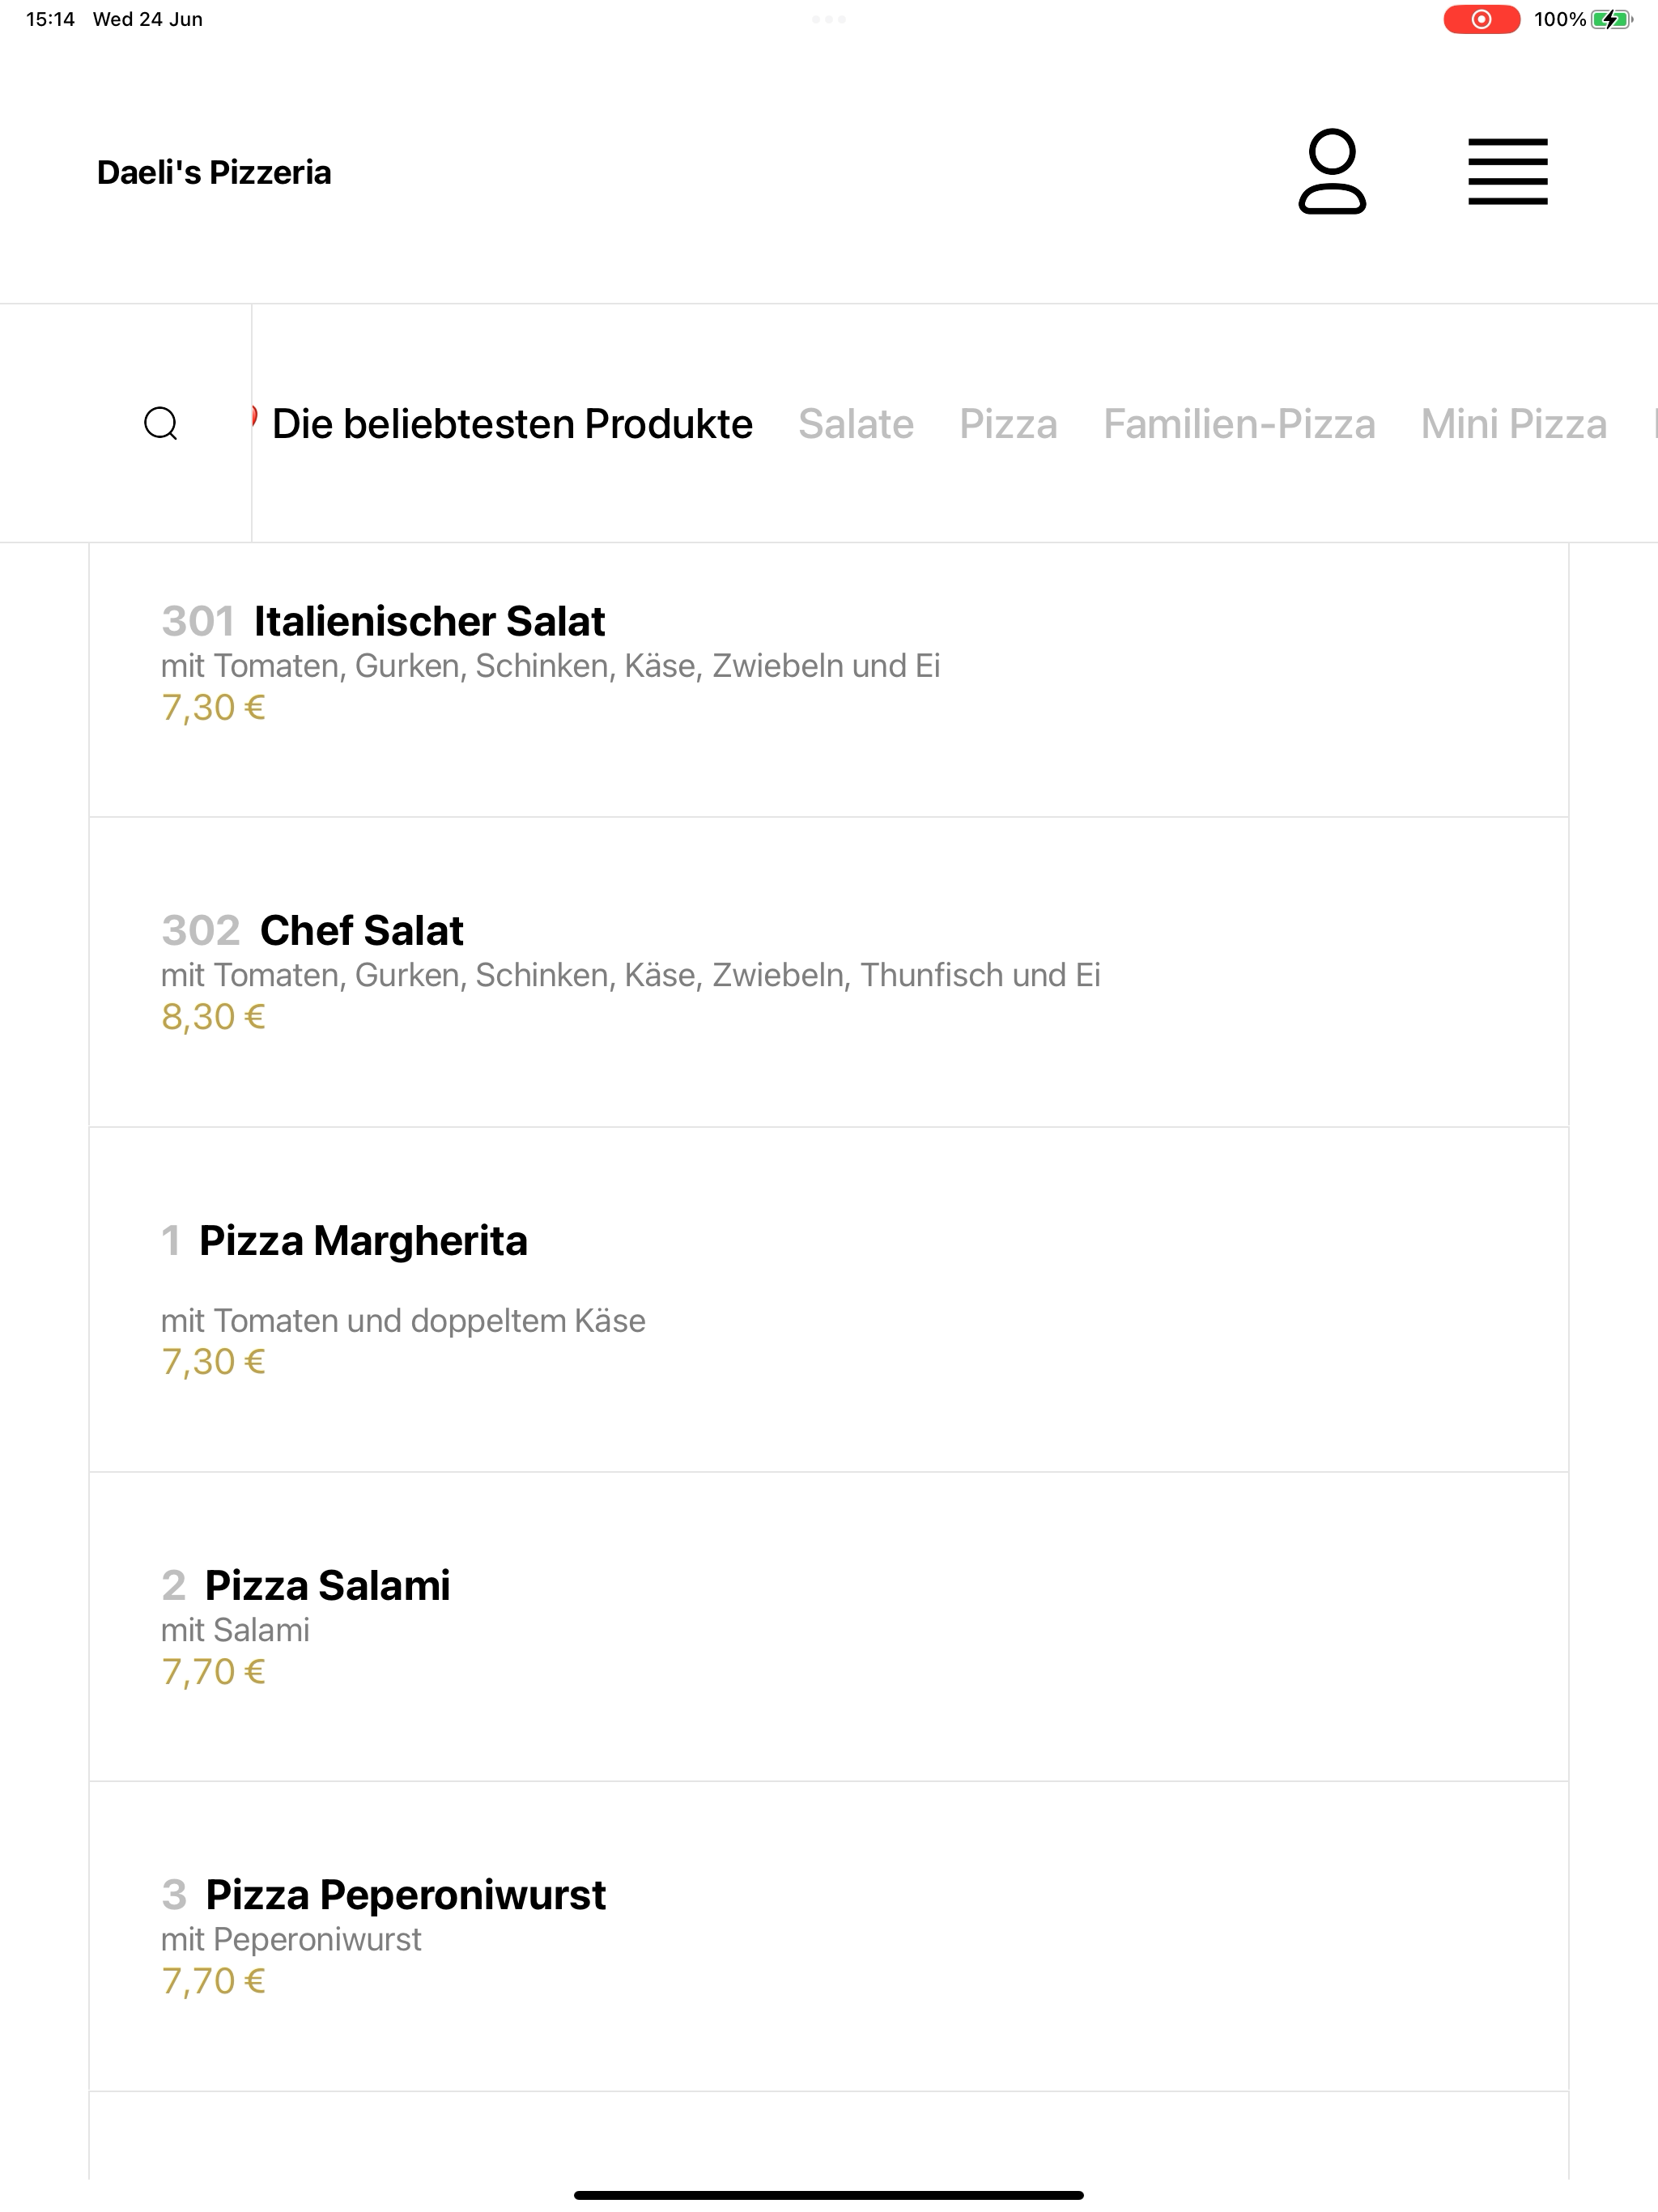Click the Daeli's Pizzeria title link

(214, 172)
